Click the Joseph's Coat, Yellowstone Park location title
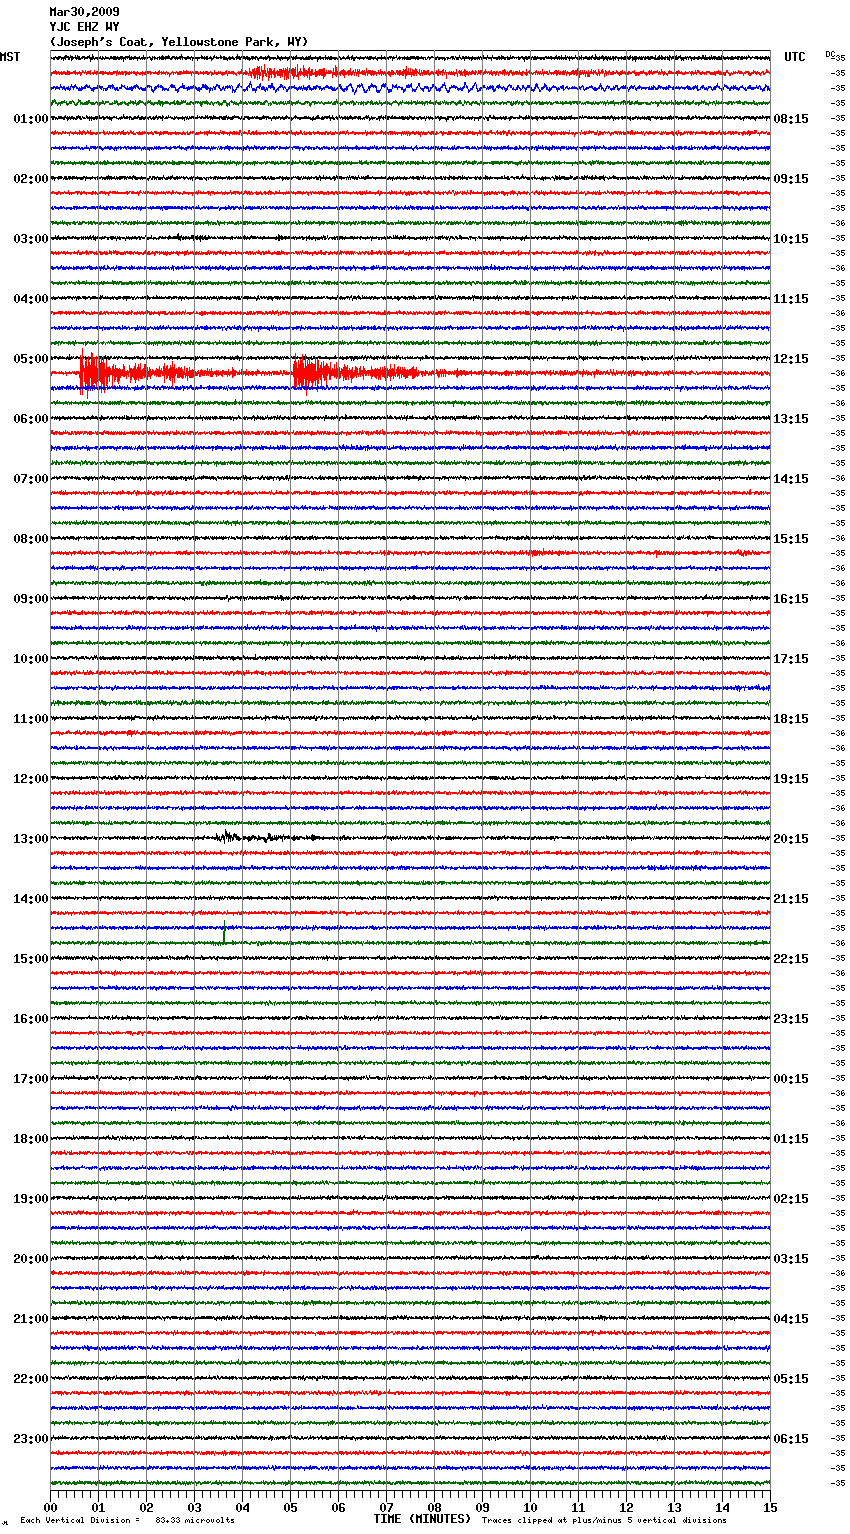This screenshot has height=1534, width=850. tap(179, 42)
